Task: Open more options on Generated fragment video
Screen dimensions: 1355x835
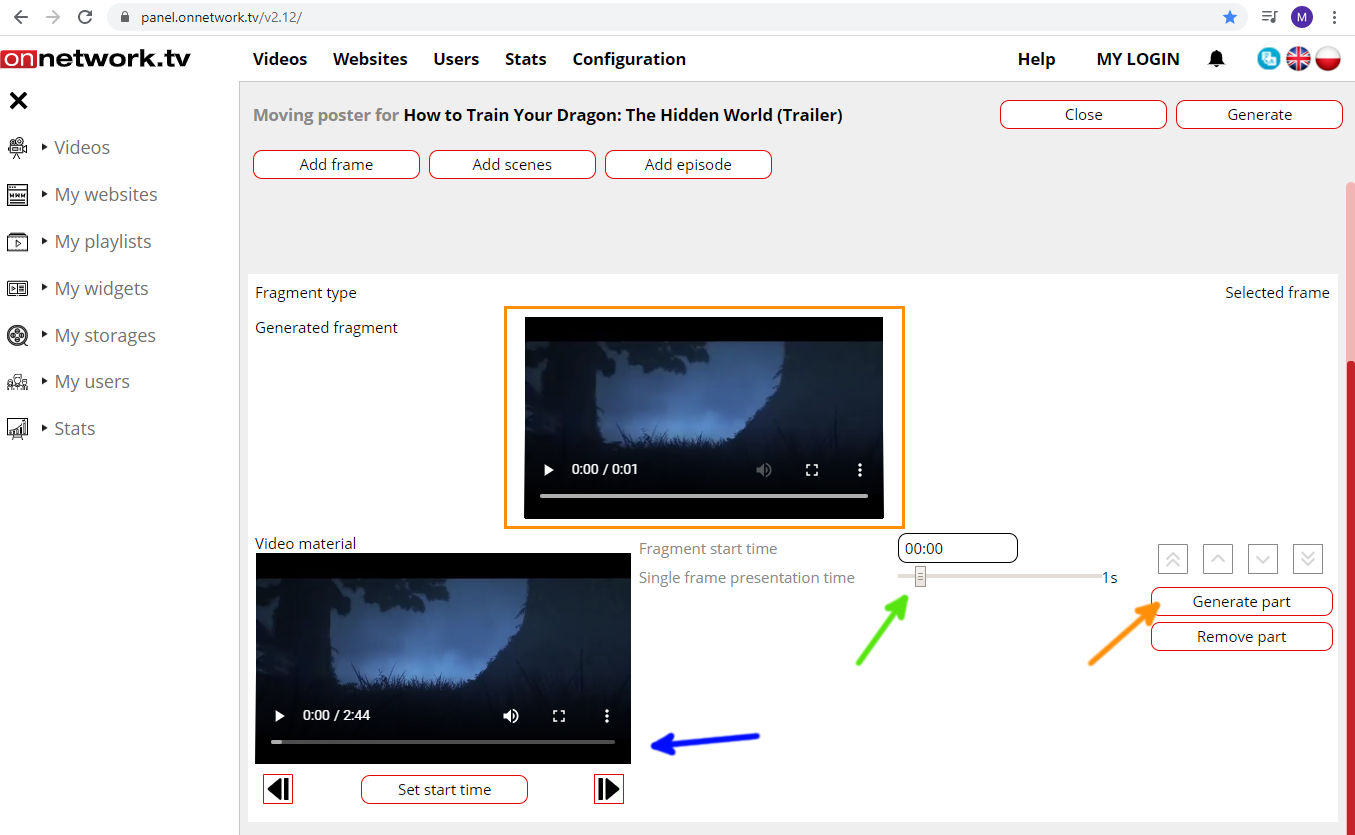Action: [860, 470]
